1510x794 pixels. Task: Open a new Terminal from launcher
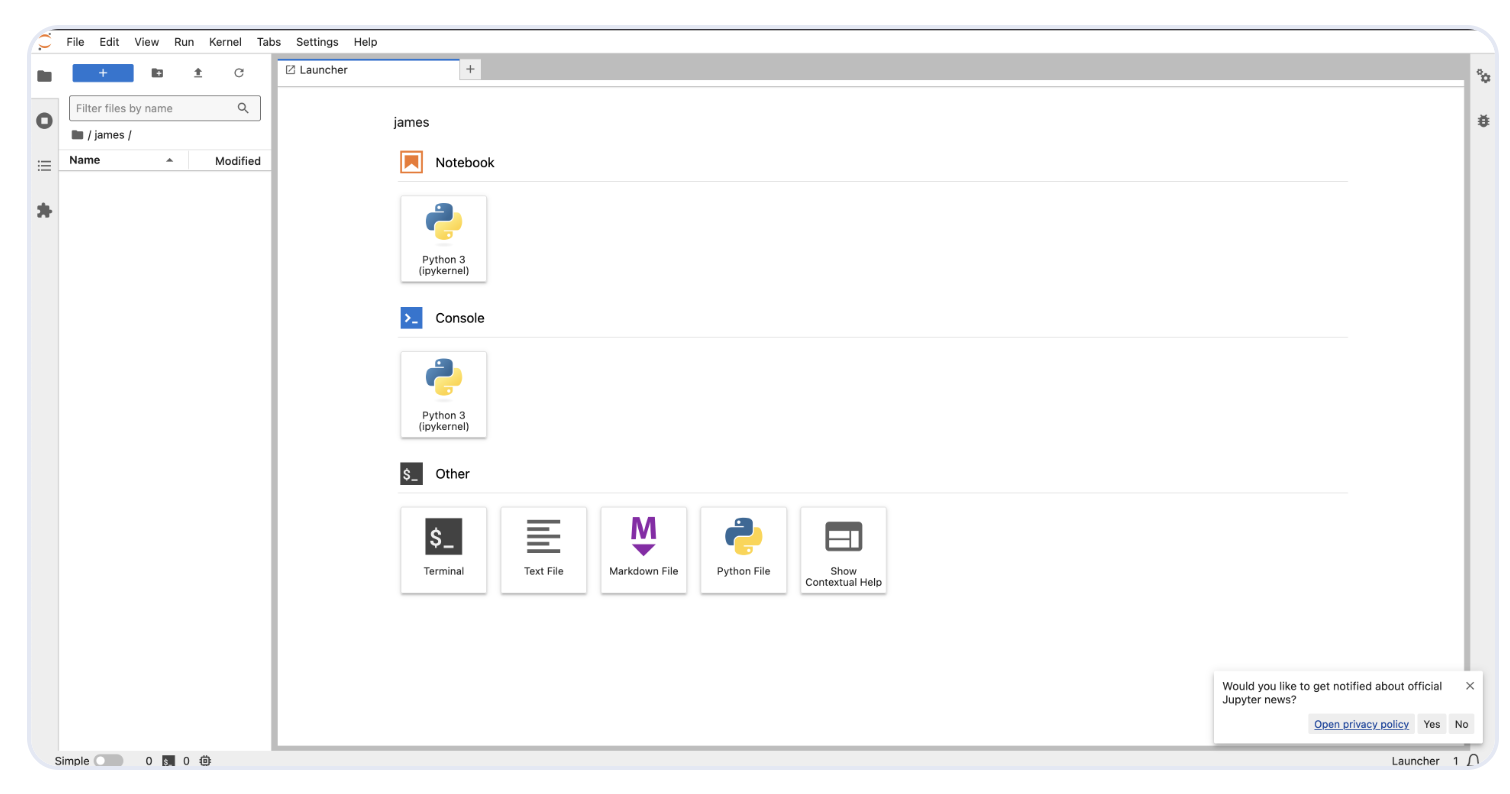[x=444, y=550]
